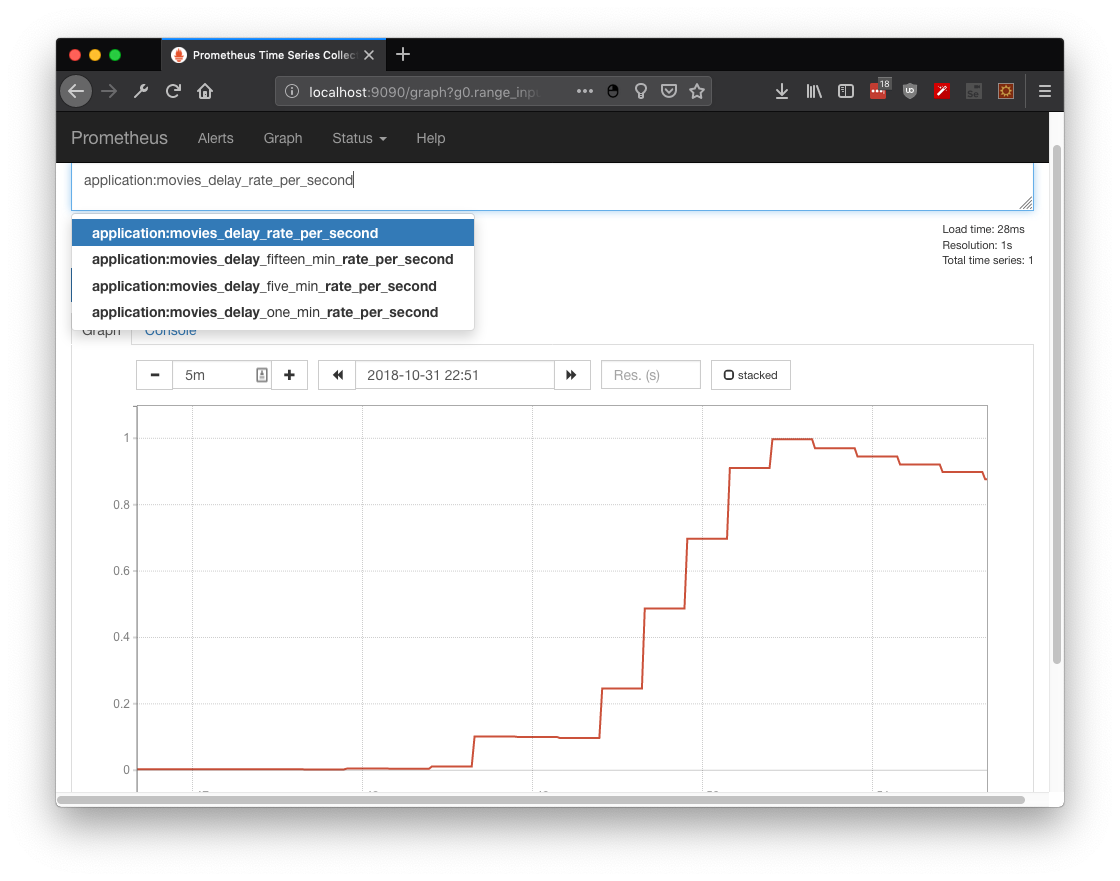Open the Help navbar item
Screen dimensions: 1120x881
click(430, 138)
